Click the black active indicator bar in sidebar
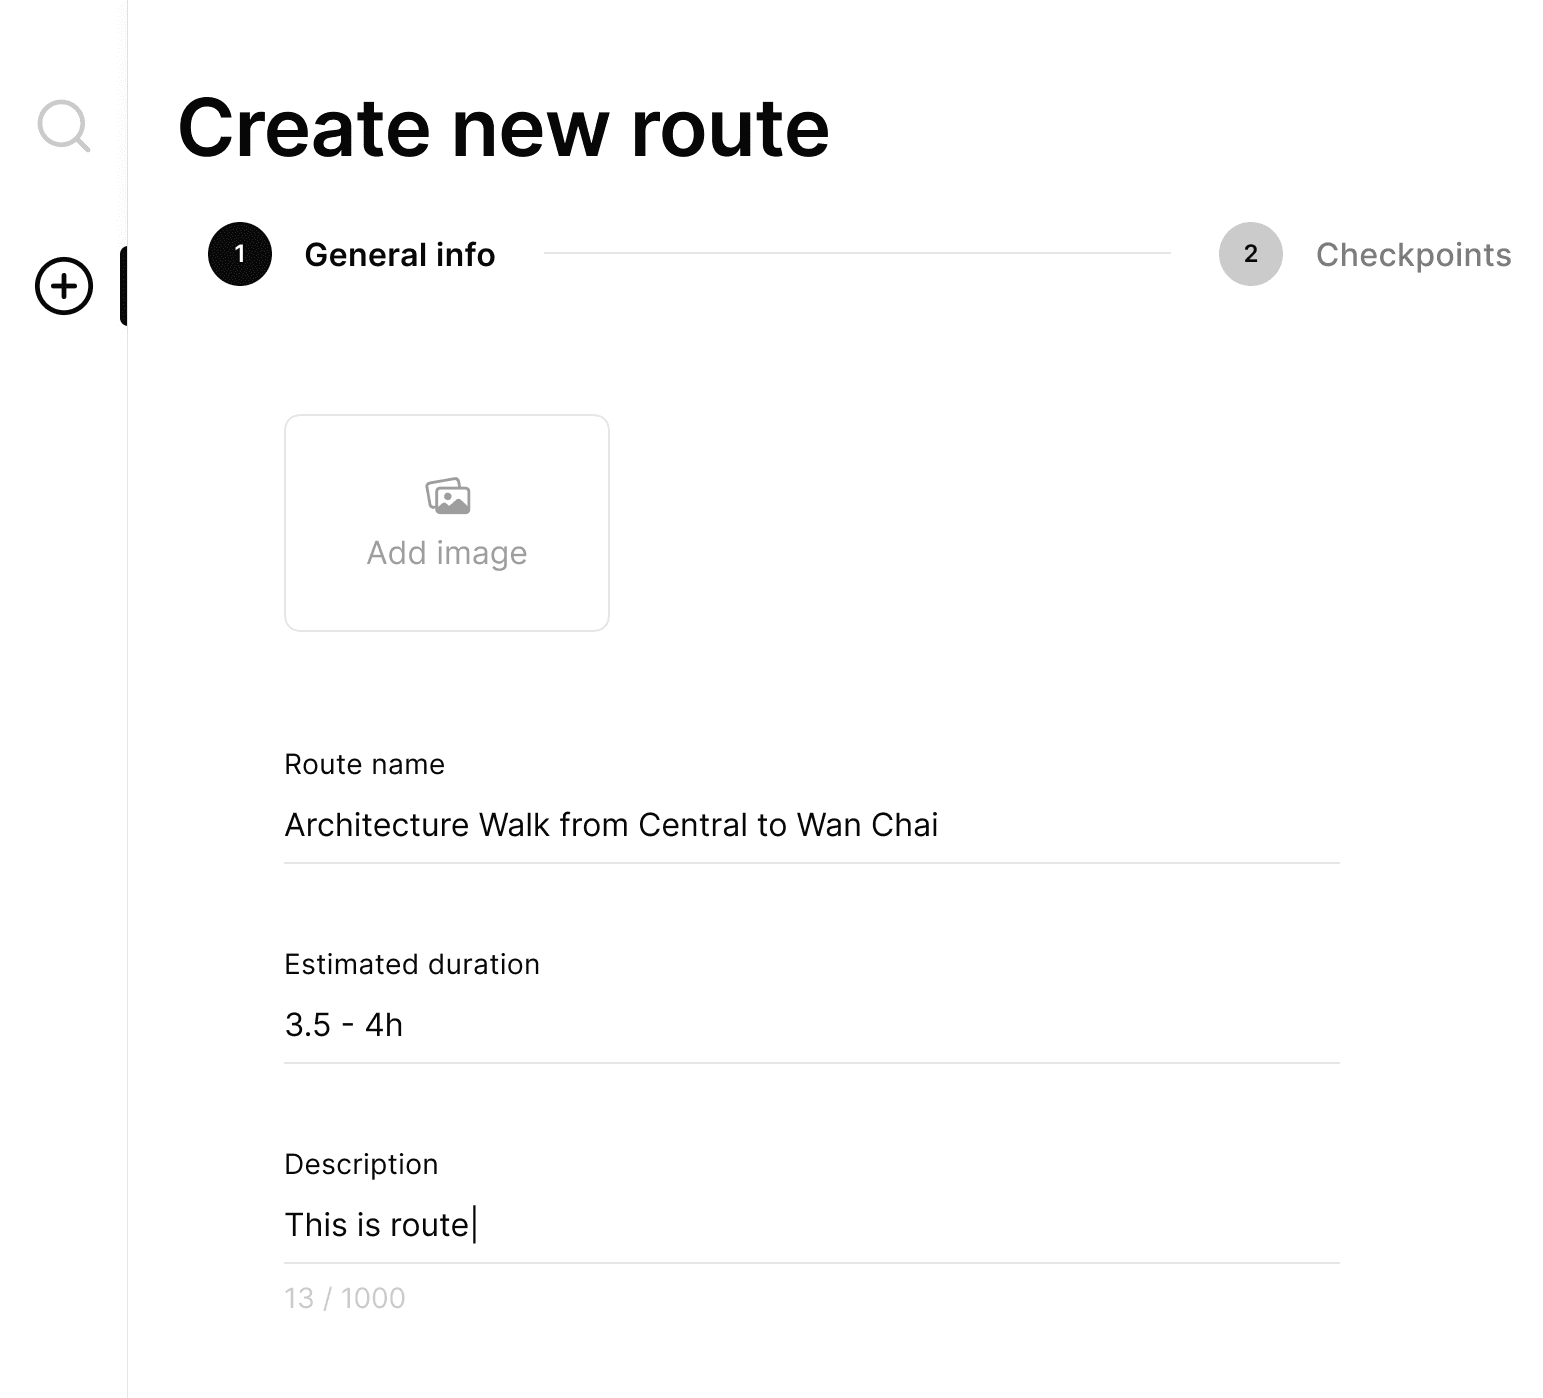The height and width of the screenshot is (1398, 1543). coord(123,286)
